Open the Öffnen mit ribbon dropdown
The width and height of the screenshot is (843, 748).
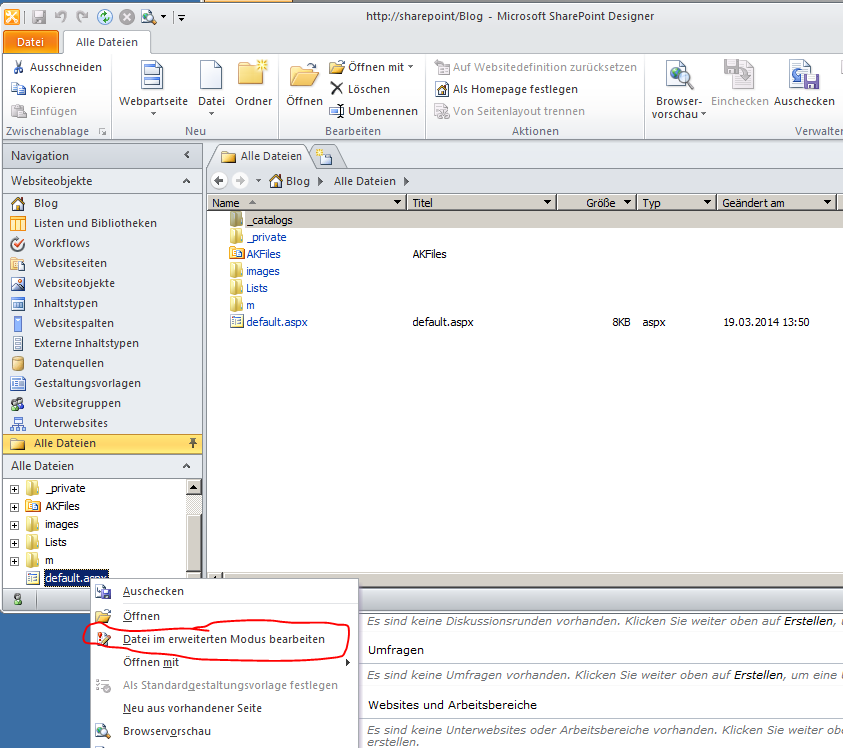tap(372, 67)
